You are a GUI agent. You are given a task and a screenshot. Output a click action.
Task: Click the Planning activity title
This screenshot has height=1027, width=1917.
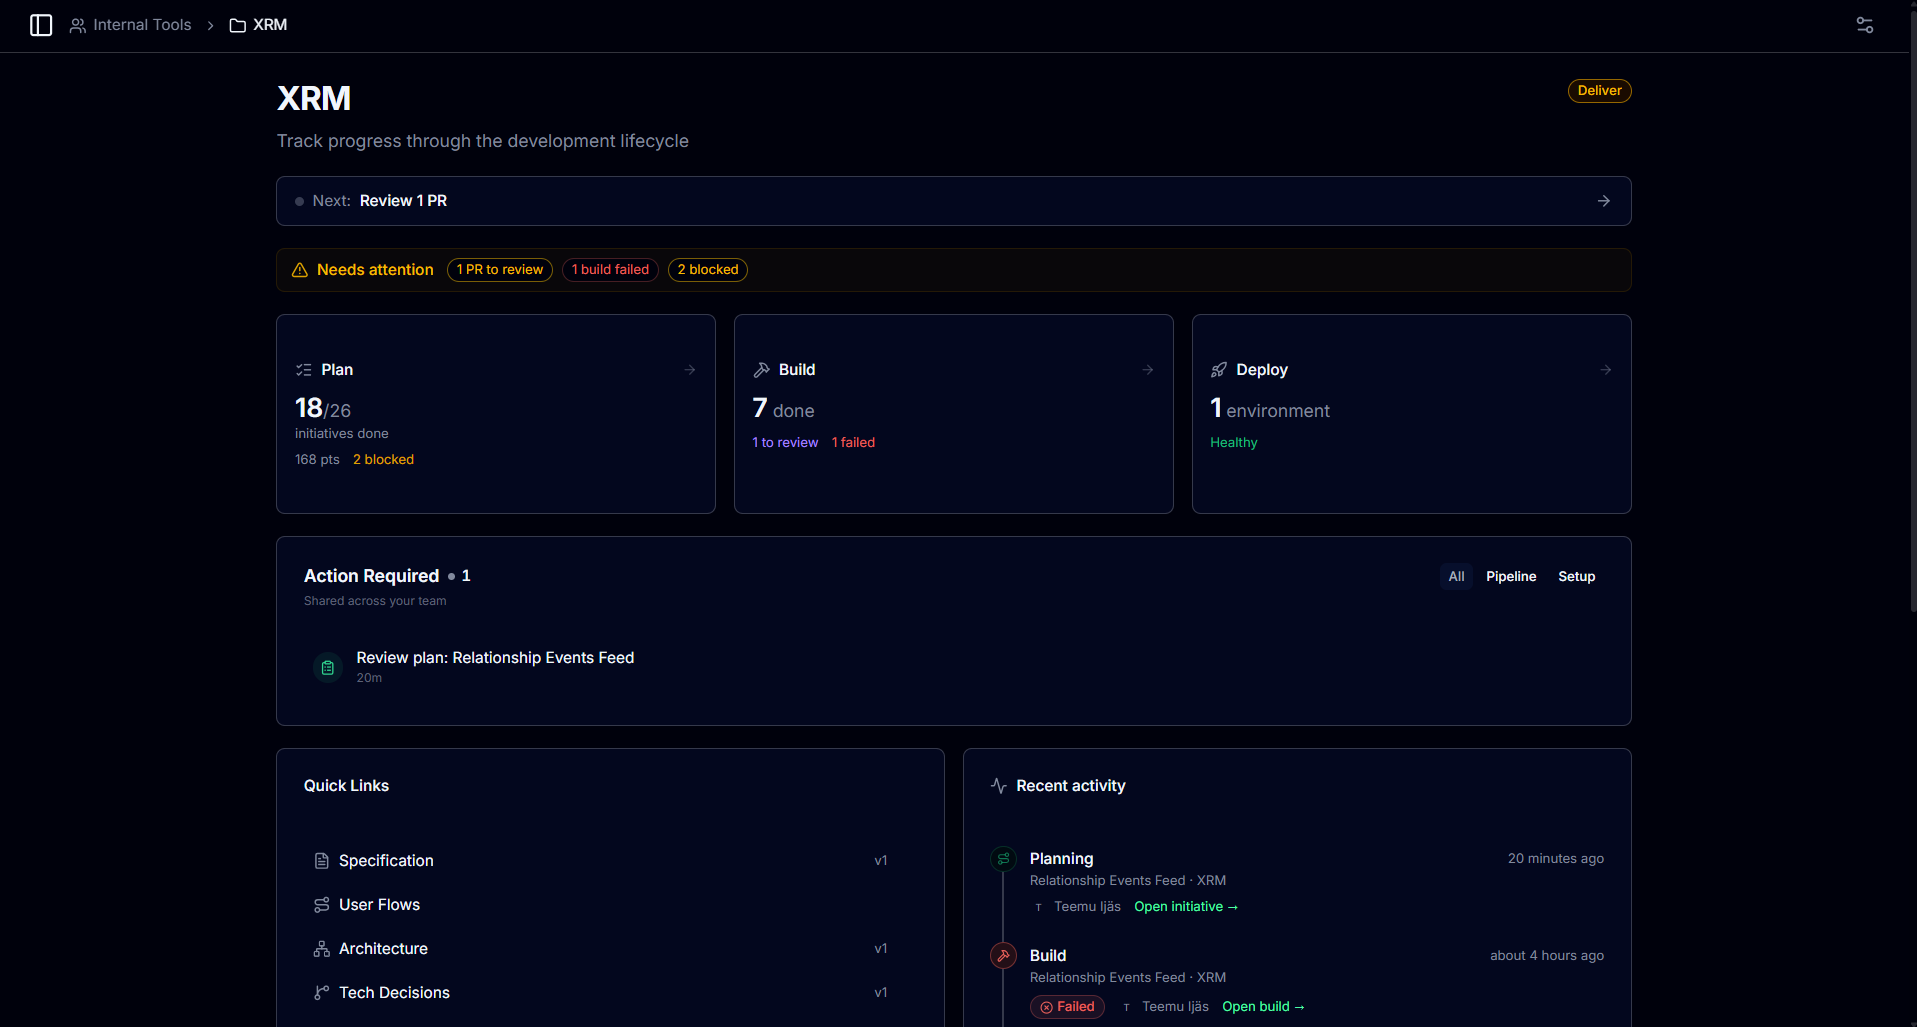point(1061,859)
